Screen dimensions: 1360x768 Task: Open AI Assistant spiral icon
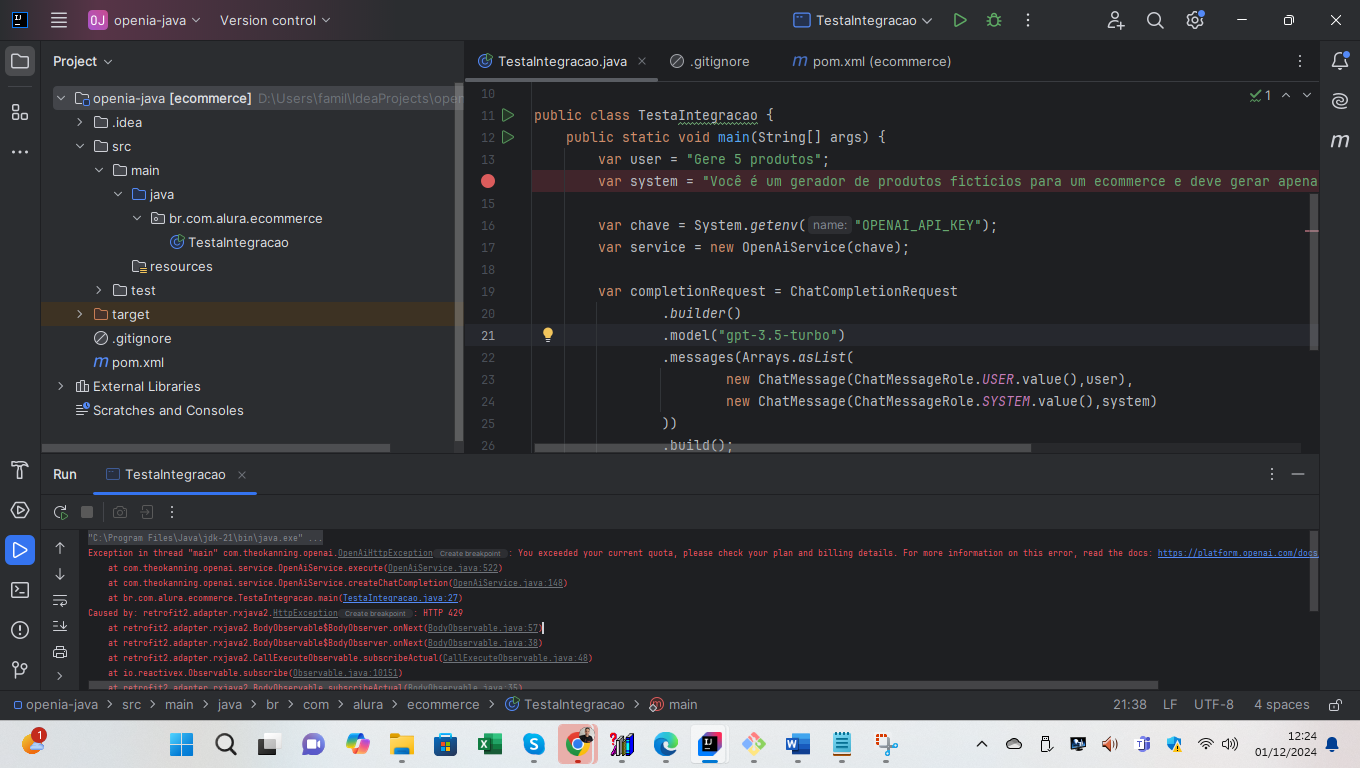point(1340,101)
